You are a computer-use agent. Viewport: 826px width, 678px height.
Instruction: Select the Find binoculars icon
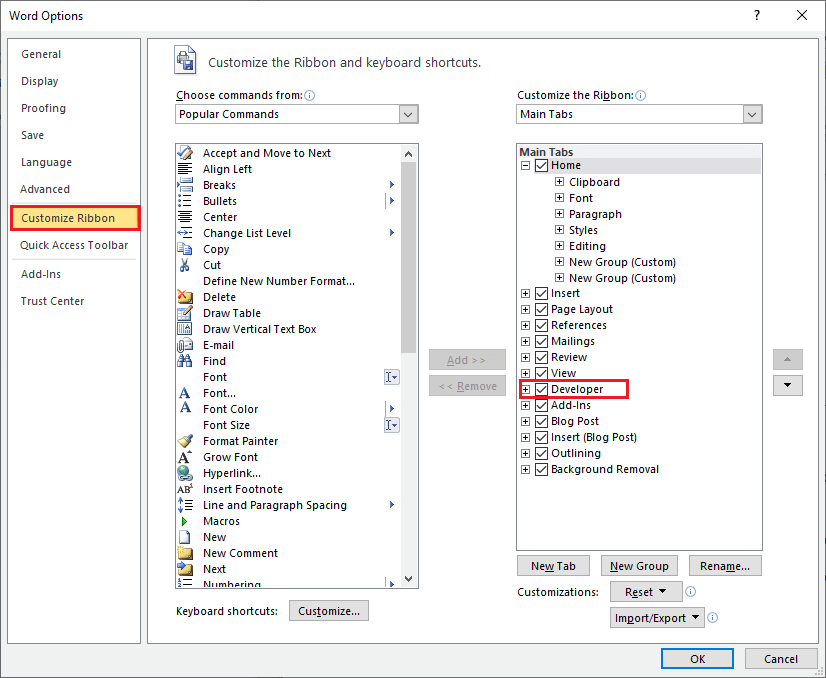pos(184,361)
